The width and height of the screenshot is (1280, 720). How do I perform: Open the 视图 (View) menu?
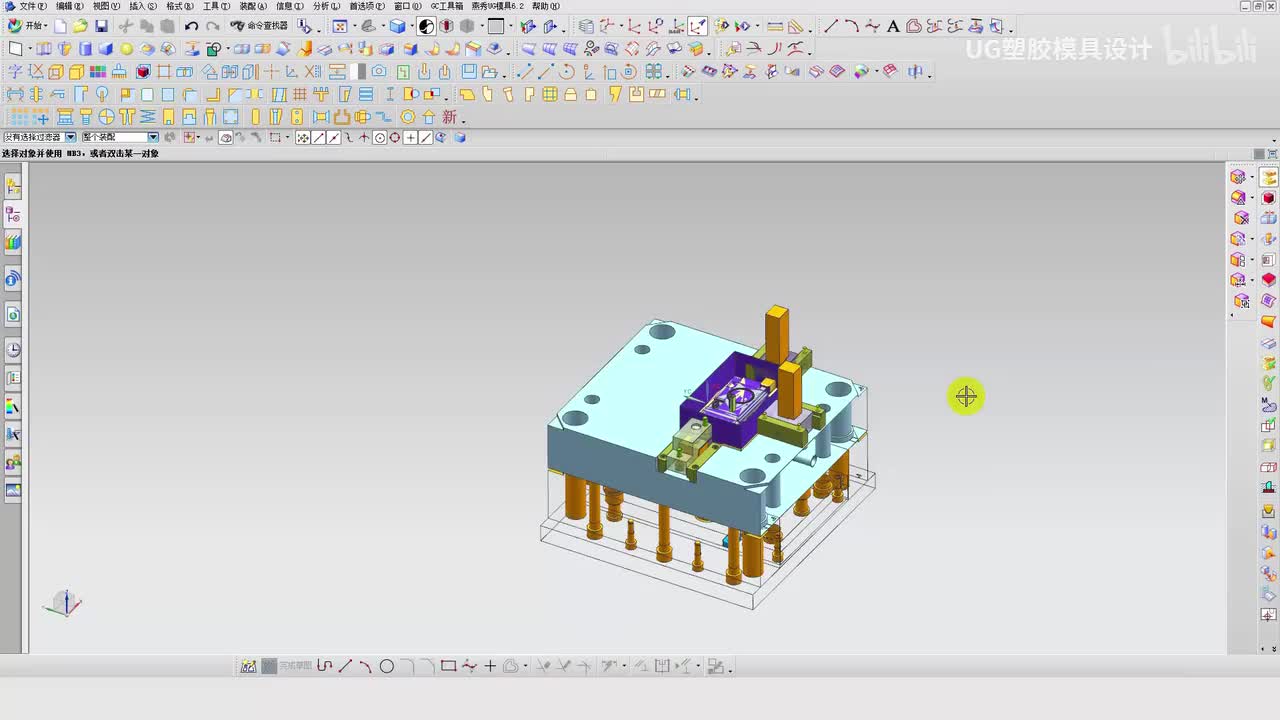pyautogui.click(x=106, y=6)
